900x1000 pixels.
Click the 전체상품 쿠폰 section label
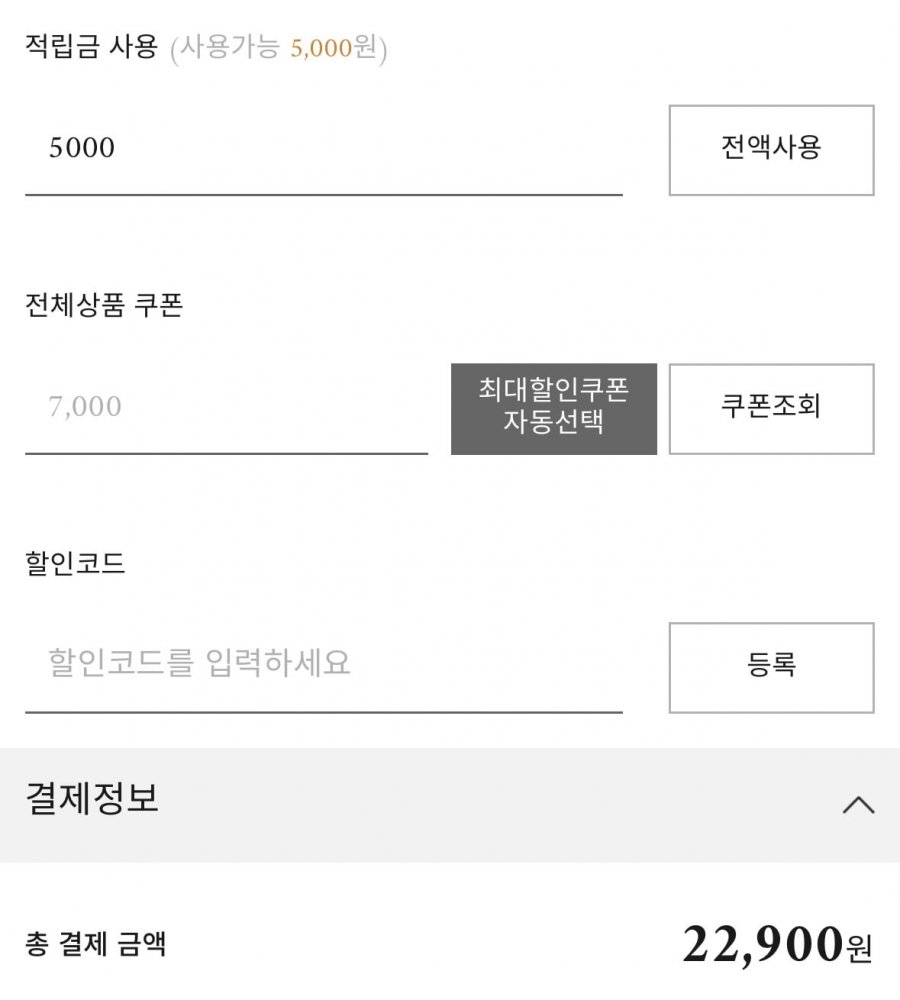pyautogui.click(x=104, y=306)
